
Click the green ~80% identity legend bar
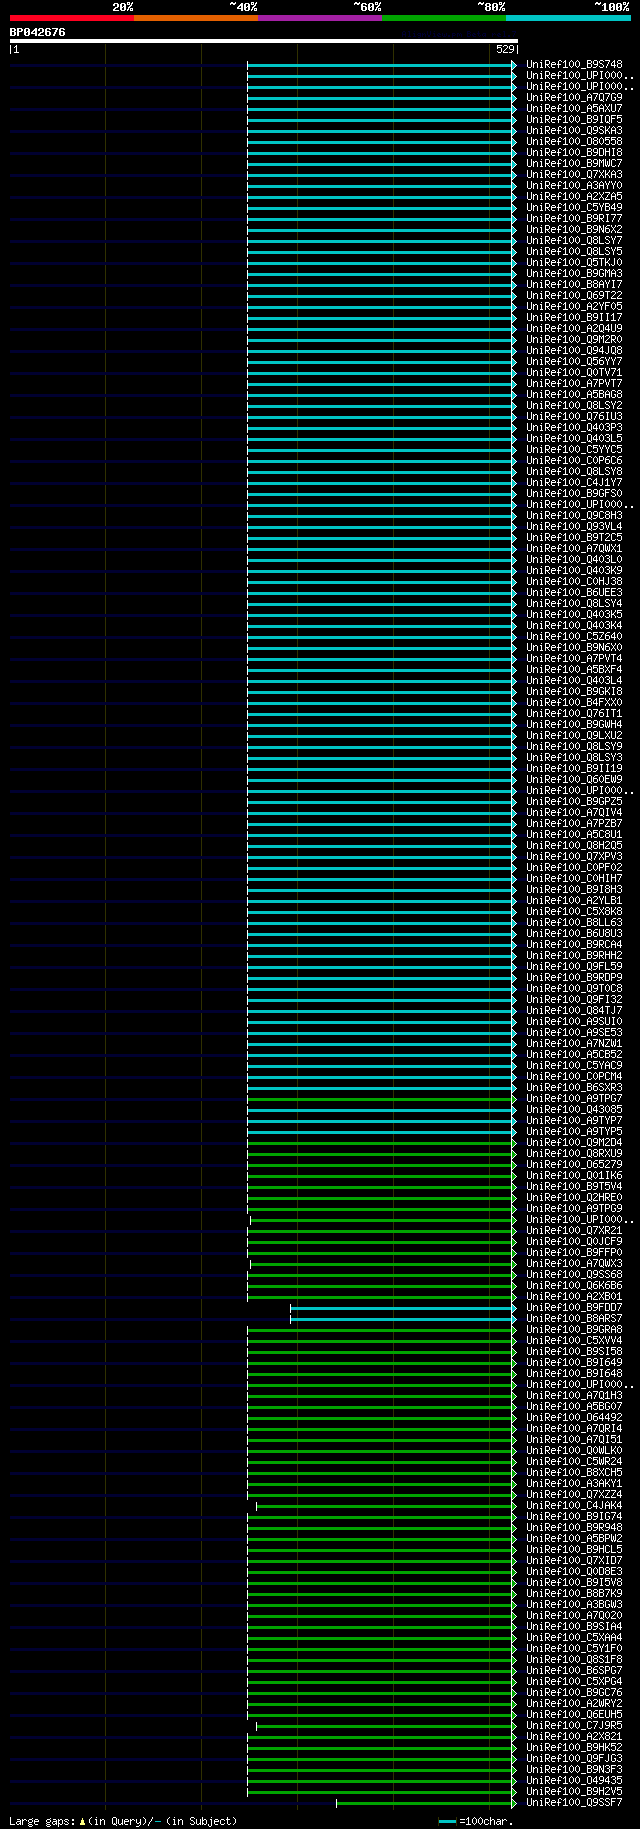tap(443, 18)
